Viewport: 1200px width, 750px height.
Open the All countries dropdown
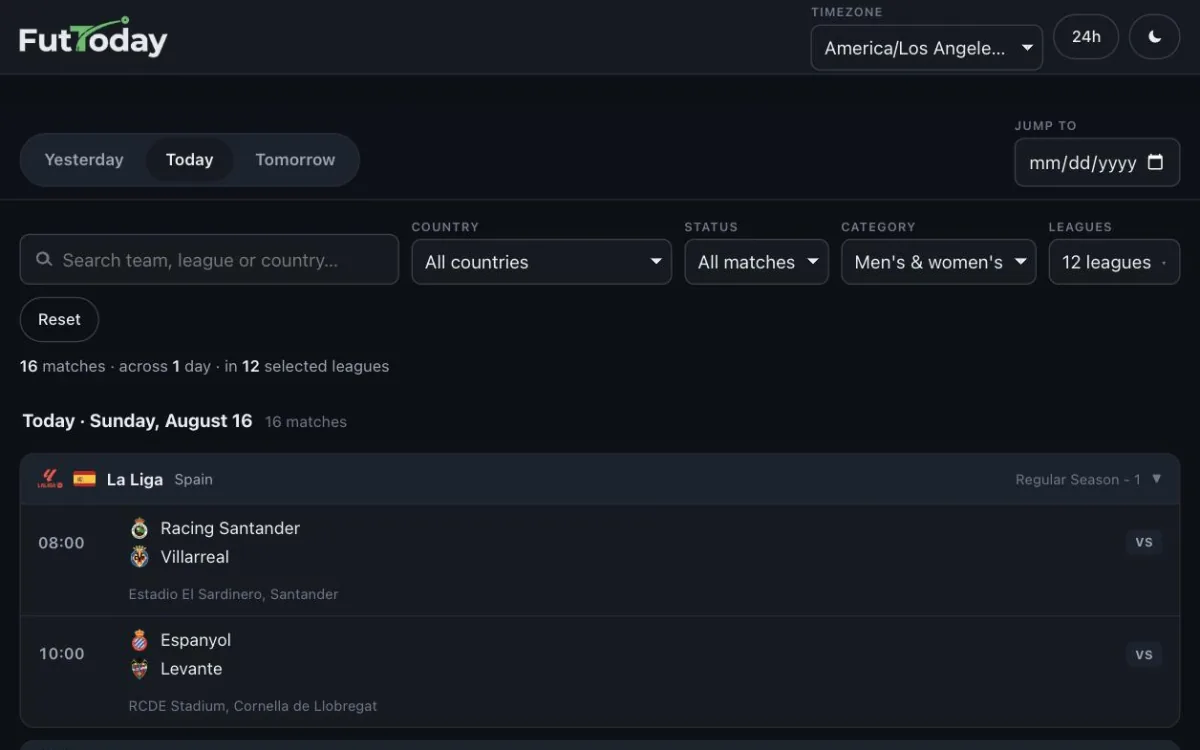541,262
